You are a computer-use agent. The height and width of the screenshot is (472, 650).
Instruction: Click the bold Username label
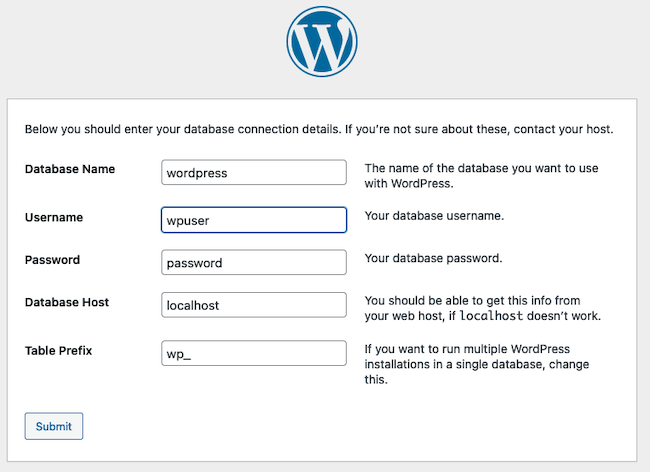point(53,217)
